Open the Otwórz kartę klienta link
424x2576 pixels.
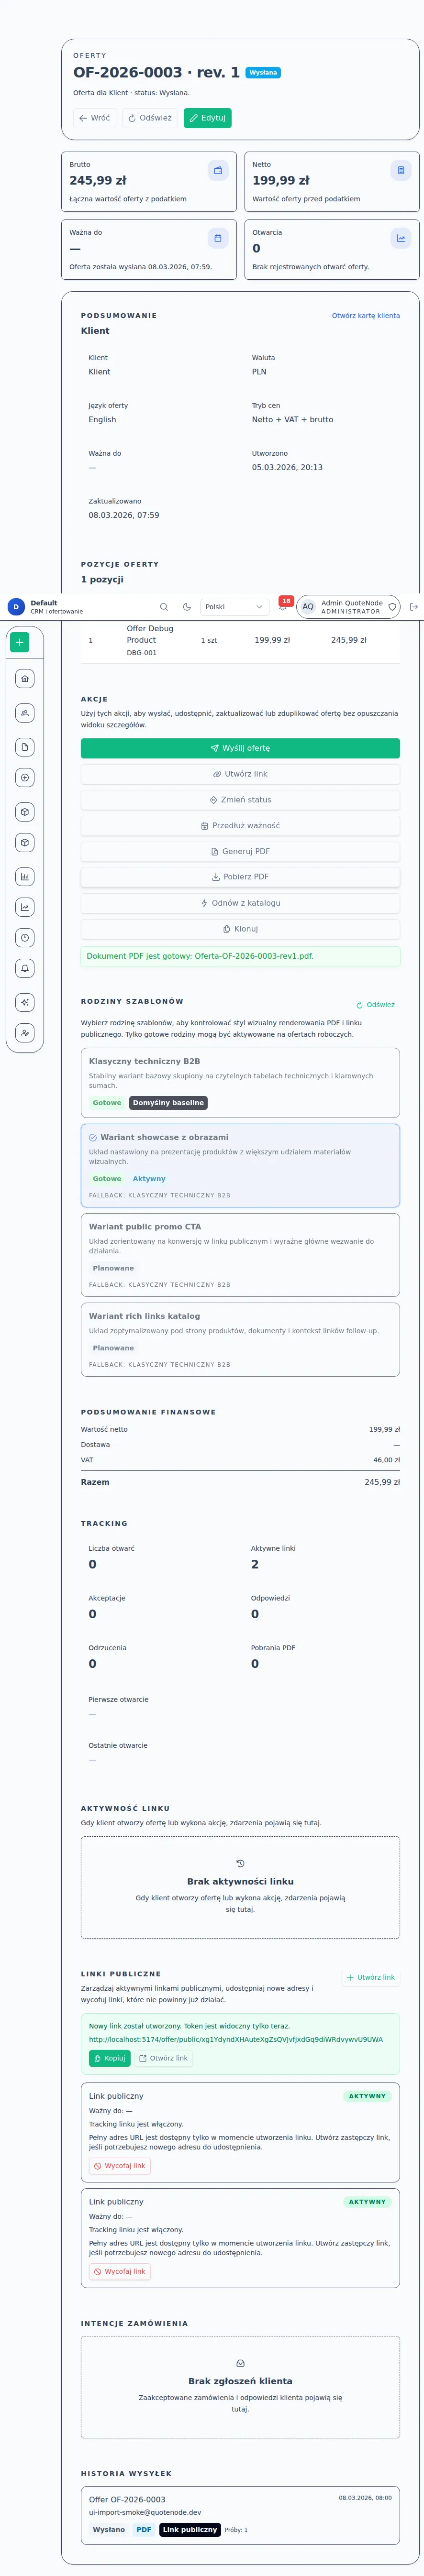[365, 316]
